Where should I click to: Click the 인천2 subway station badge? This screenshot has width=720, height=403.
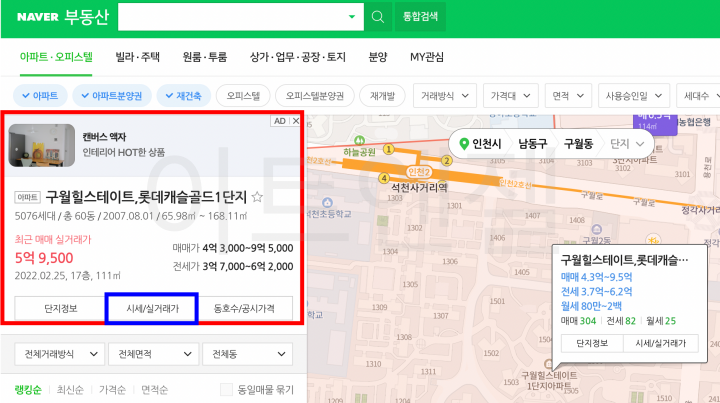(x=419, y=172)
